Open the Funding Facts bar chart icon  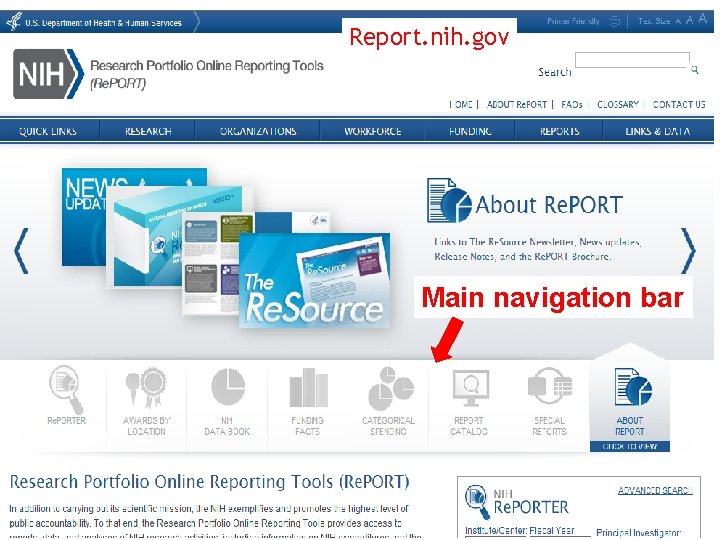(x=308, y=388)
